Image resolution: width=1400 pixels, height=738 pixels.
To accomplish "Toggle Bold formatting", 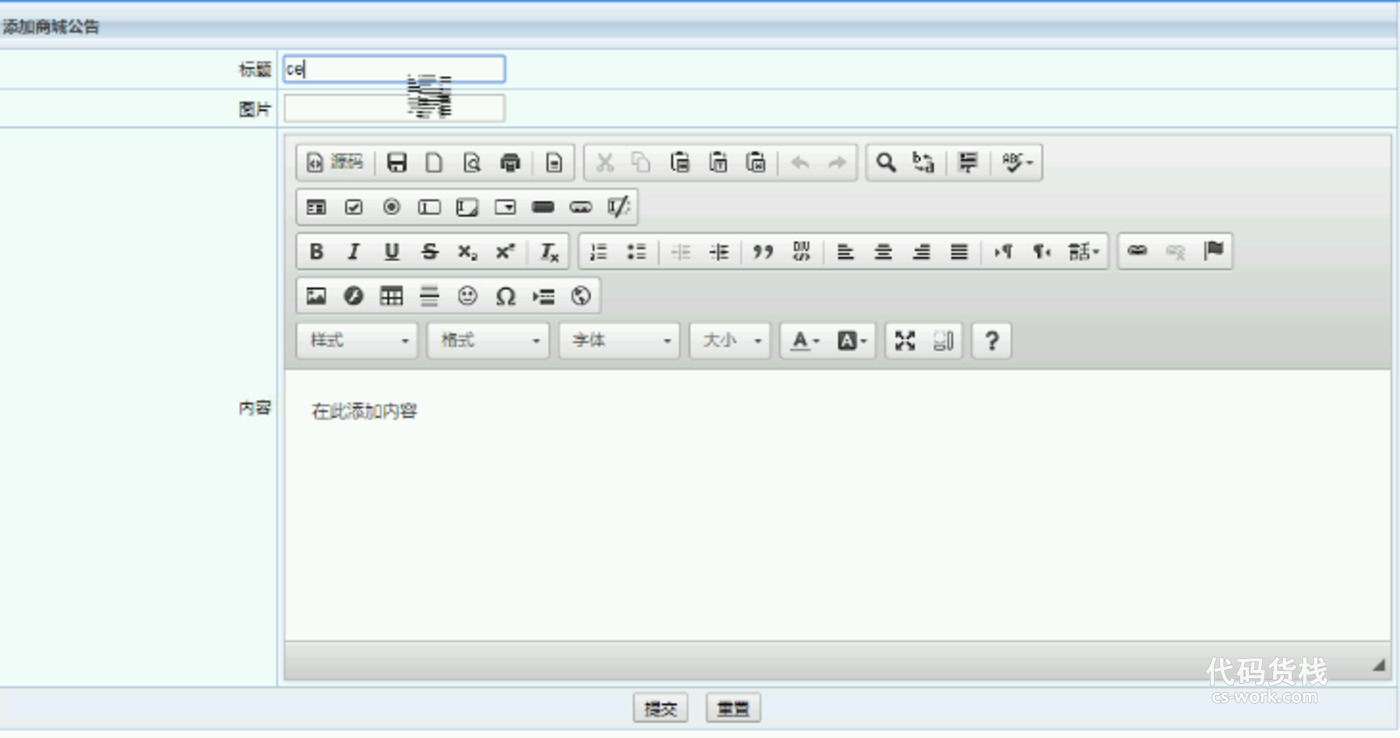I will [x=315, y=251].
